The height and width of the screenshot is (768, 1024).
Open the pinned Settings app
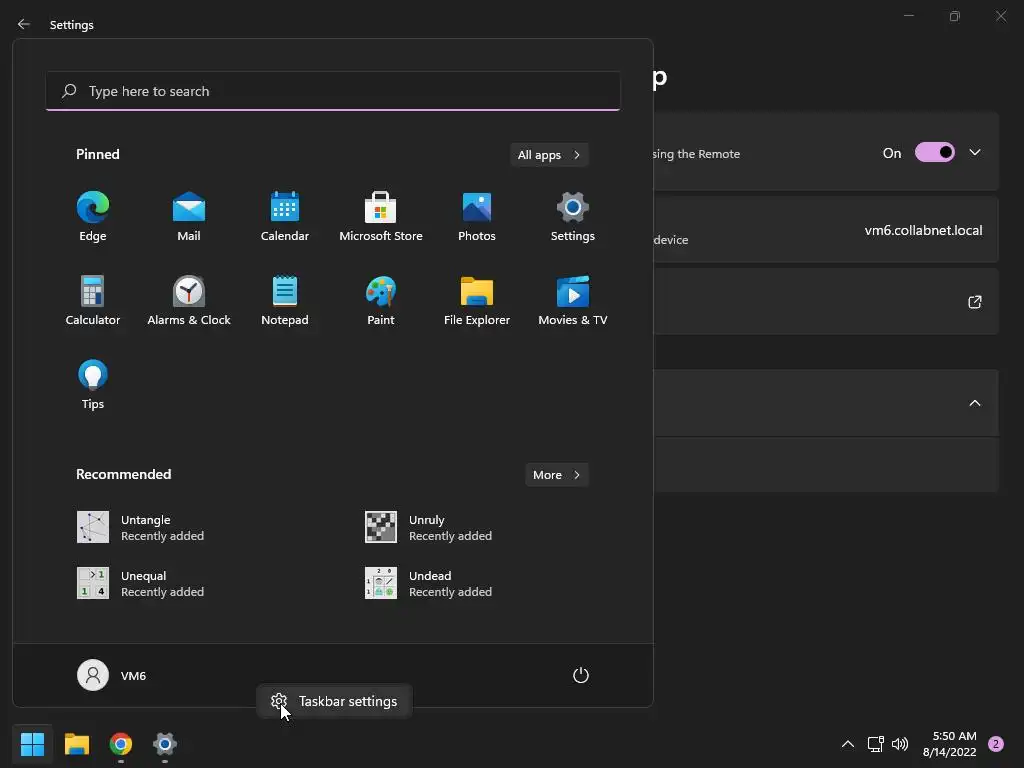click(x=573, y=217)
